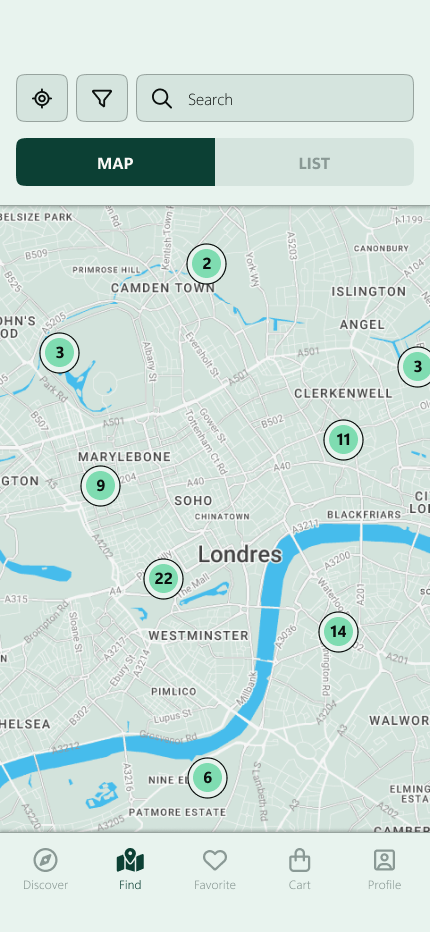Click into the Search field
The height and width of the screenshot is (932, 430).
[x=275, y=98]
